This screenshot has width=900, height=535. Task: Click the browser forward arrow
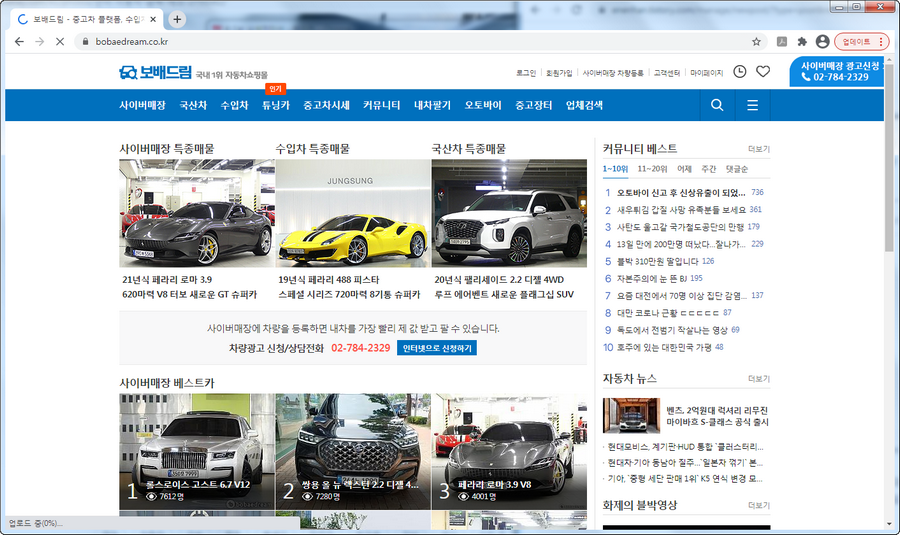[x=39, y=41]
